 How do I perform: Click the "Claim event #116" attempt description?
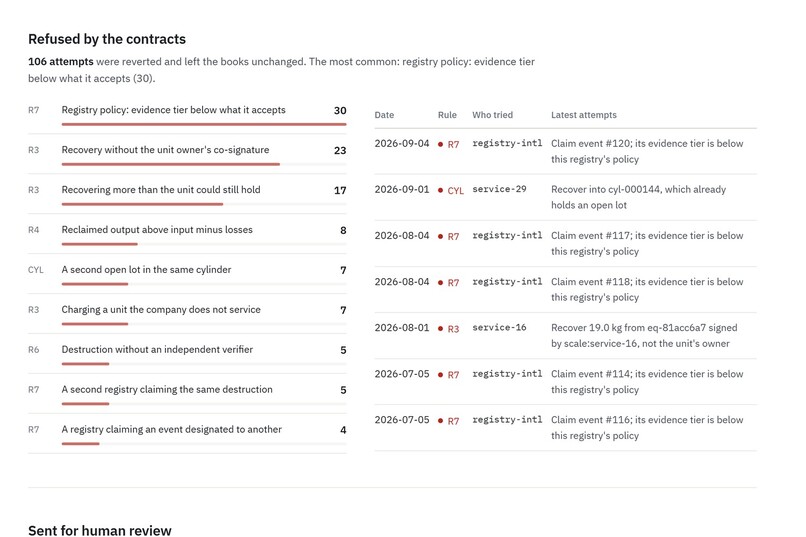click(647, 428)
